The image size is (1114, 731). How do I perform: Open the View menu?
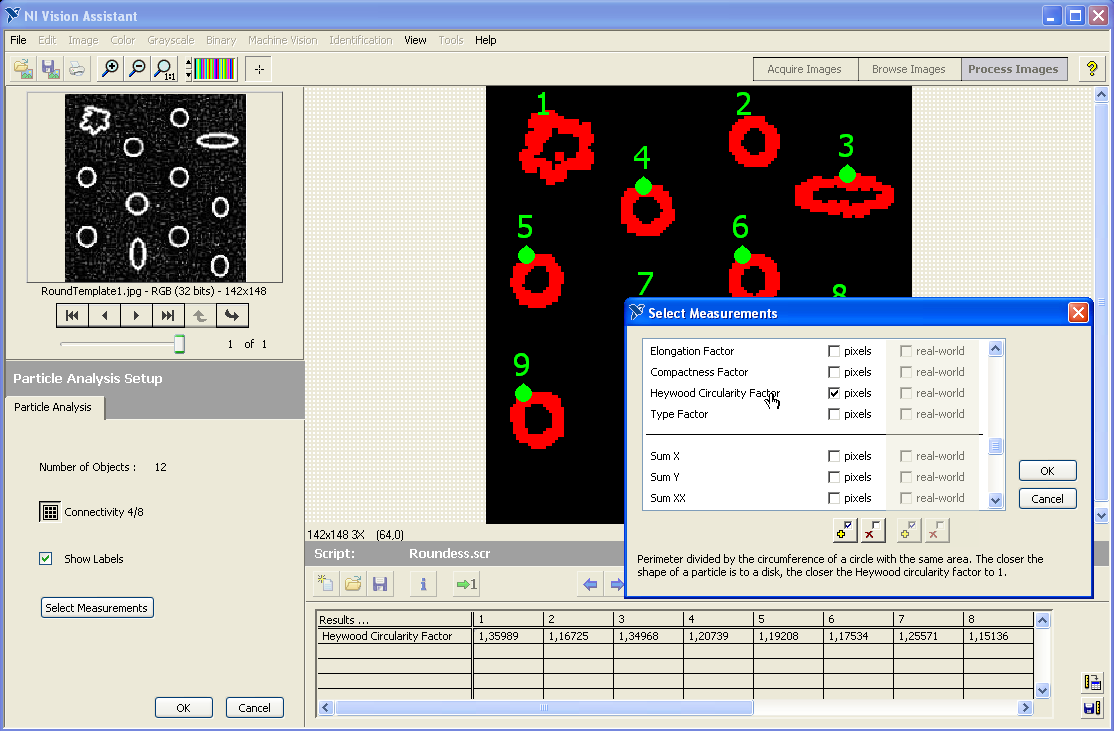pos(415,40)
